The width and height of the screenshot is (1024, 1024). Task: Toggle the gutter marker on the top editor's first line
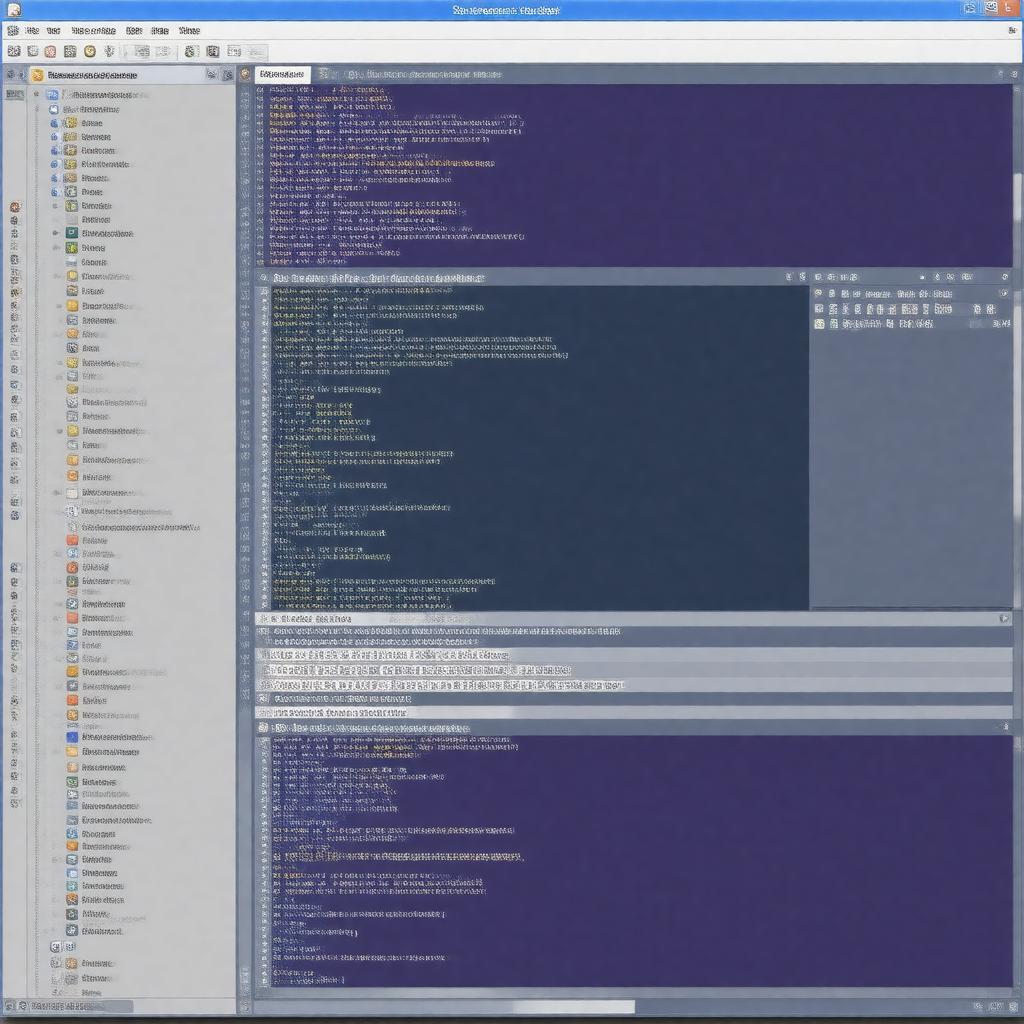260,90
